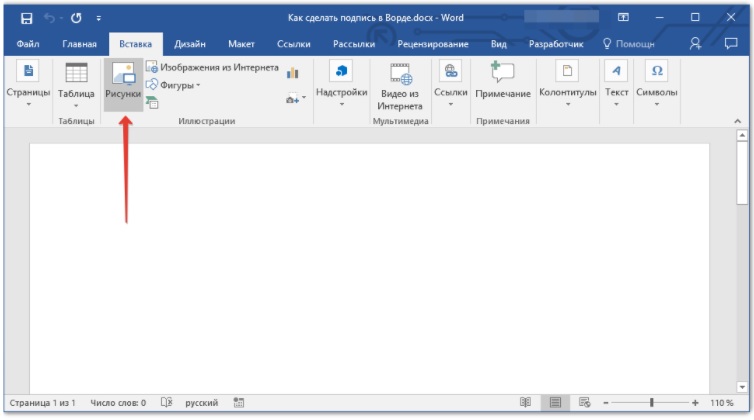Click the Redo icon in quick access
The width and height of the screenshot is (754, 420).
click(x=76, y=17)
